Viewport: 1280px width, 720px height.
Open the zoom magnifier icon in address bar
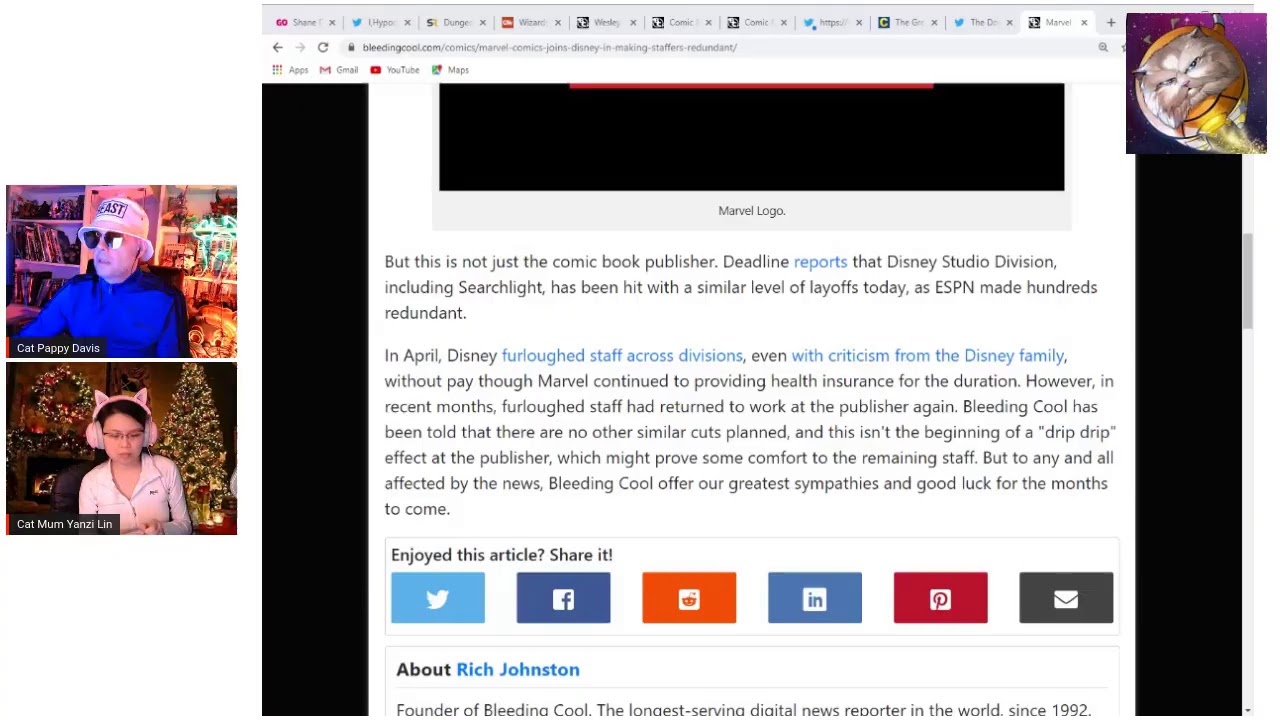[1103, 47]
